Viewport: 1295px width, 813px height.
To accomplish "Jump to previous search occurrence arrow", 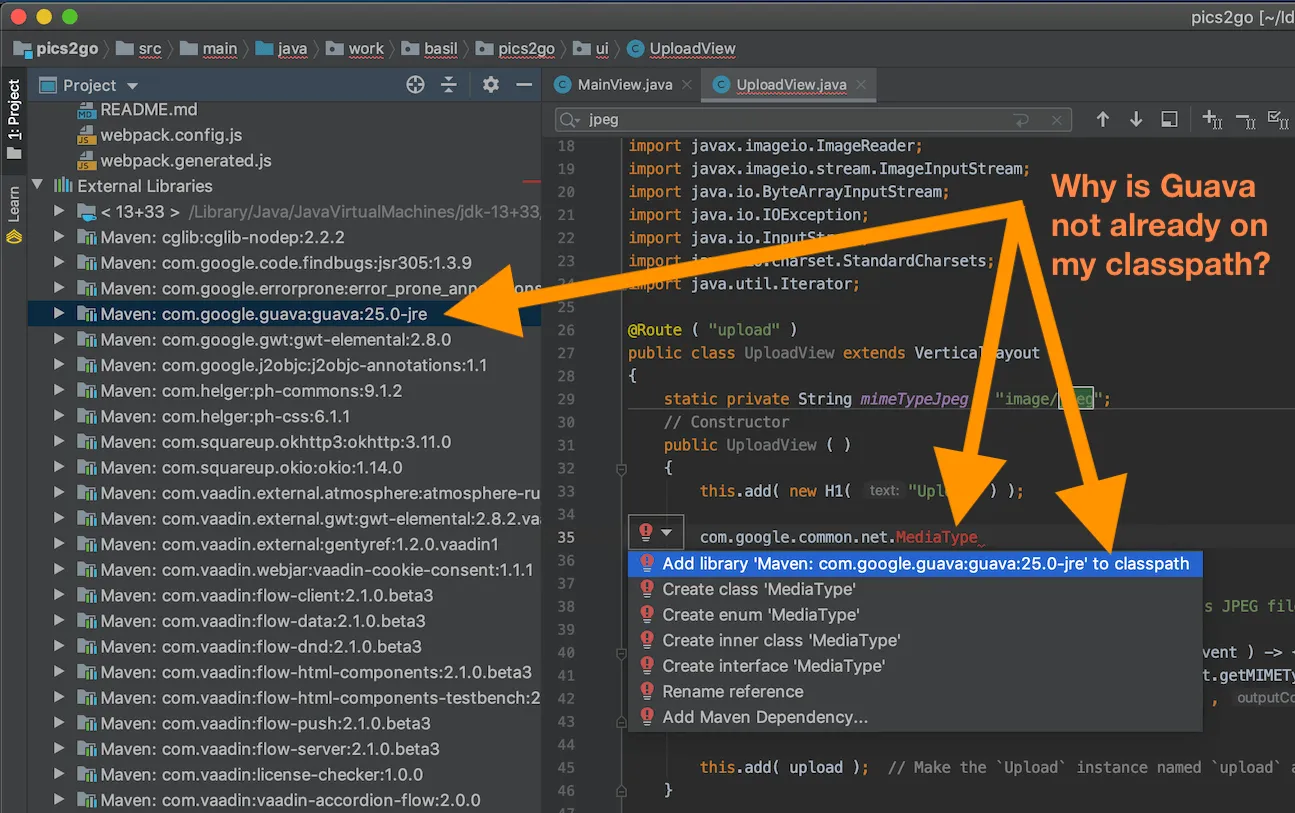I will (x=1103, y=119).
